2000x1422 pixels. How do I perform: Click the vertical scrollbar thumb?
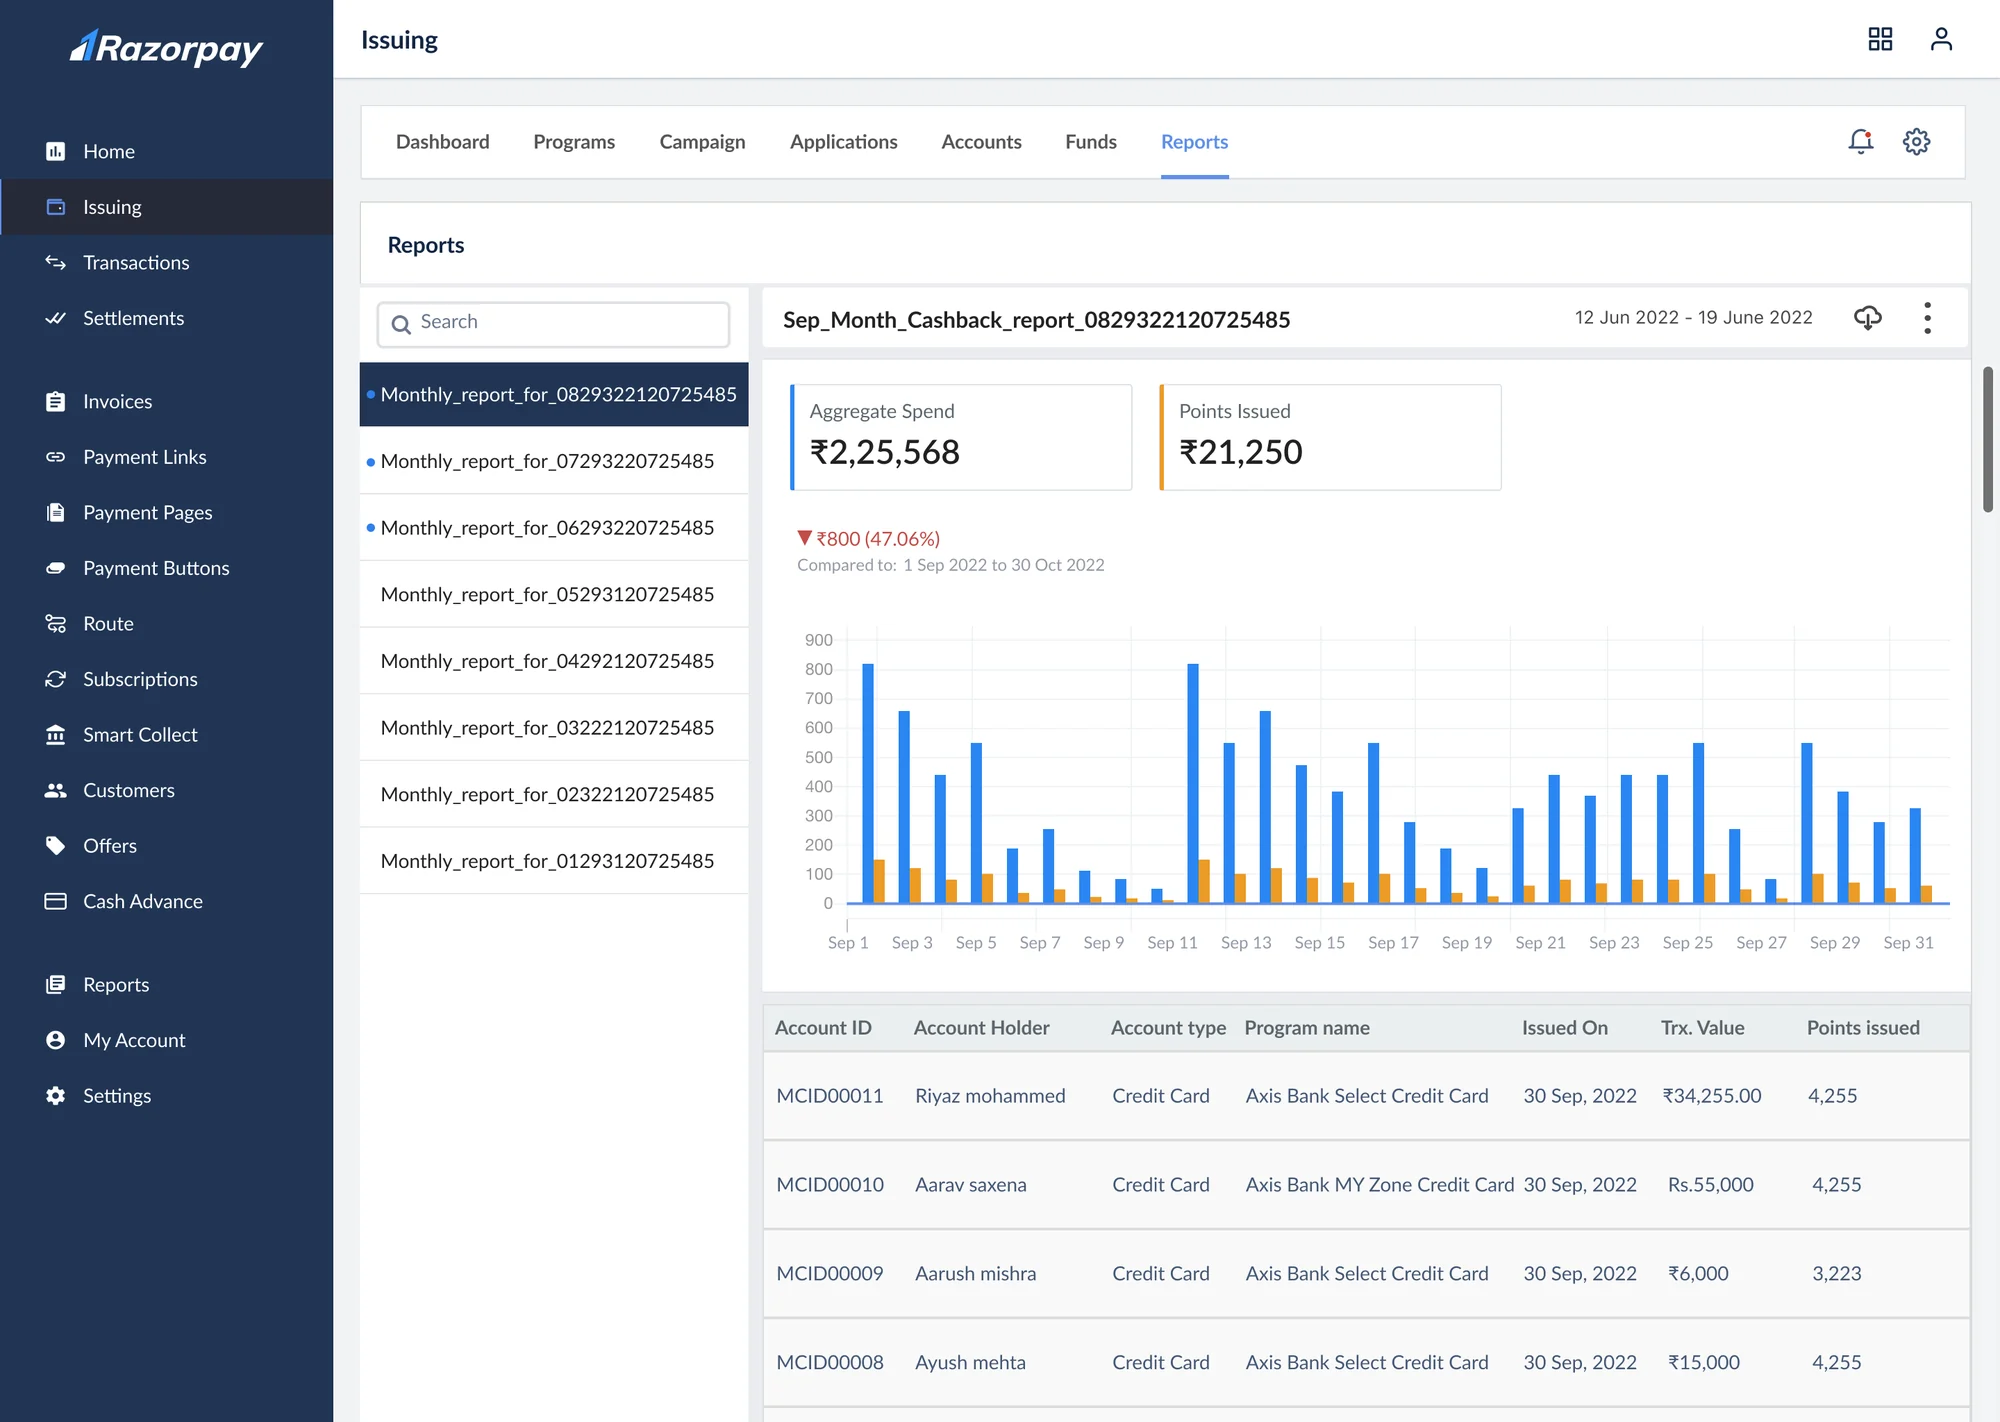pos(1987,439)
